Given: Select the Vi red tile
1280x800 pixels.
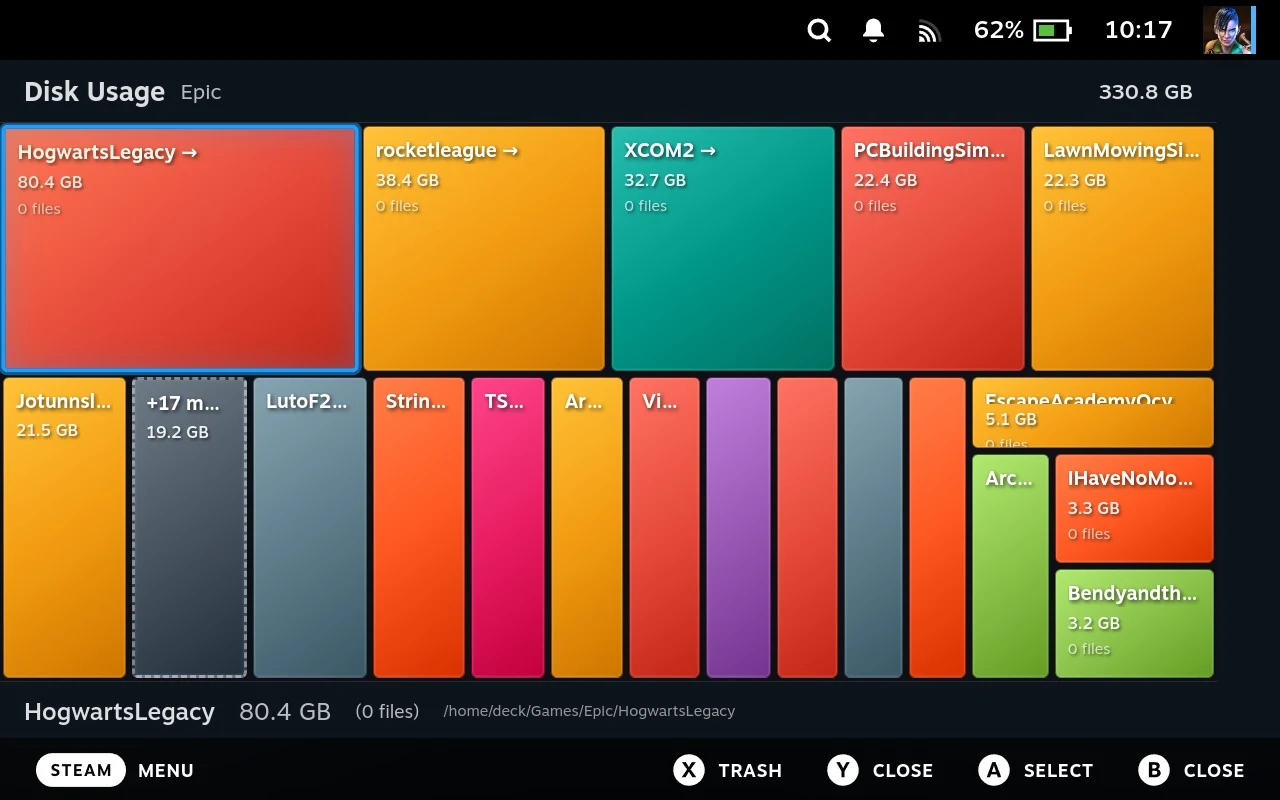Looking at the screenshot, I should point(664,528).
